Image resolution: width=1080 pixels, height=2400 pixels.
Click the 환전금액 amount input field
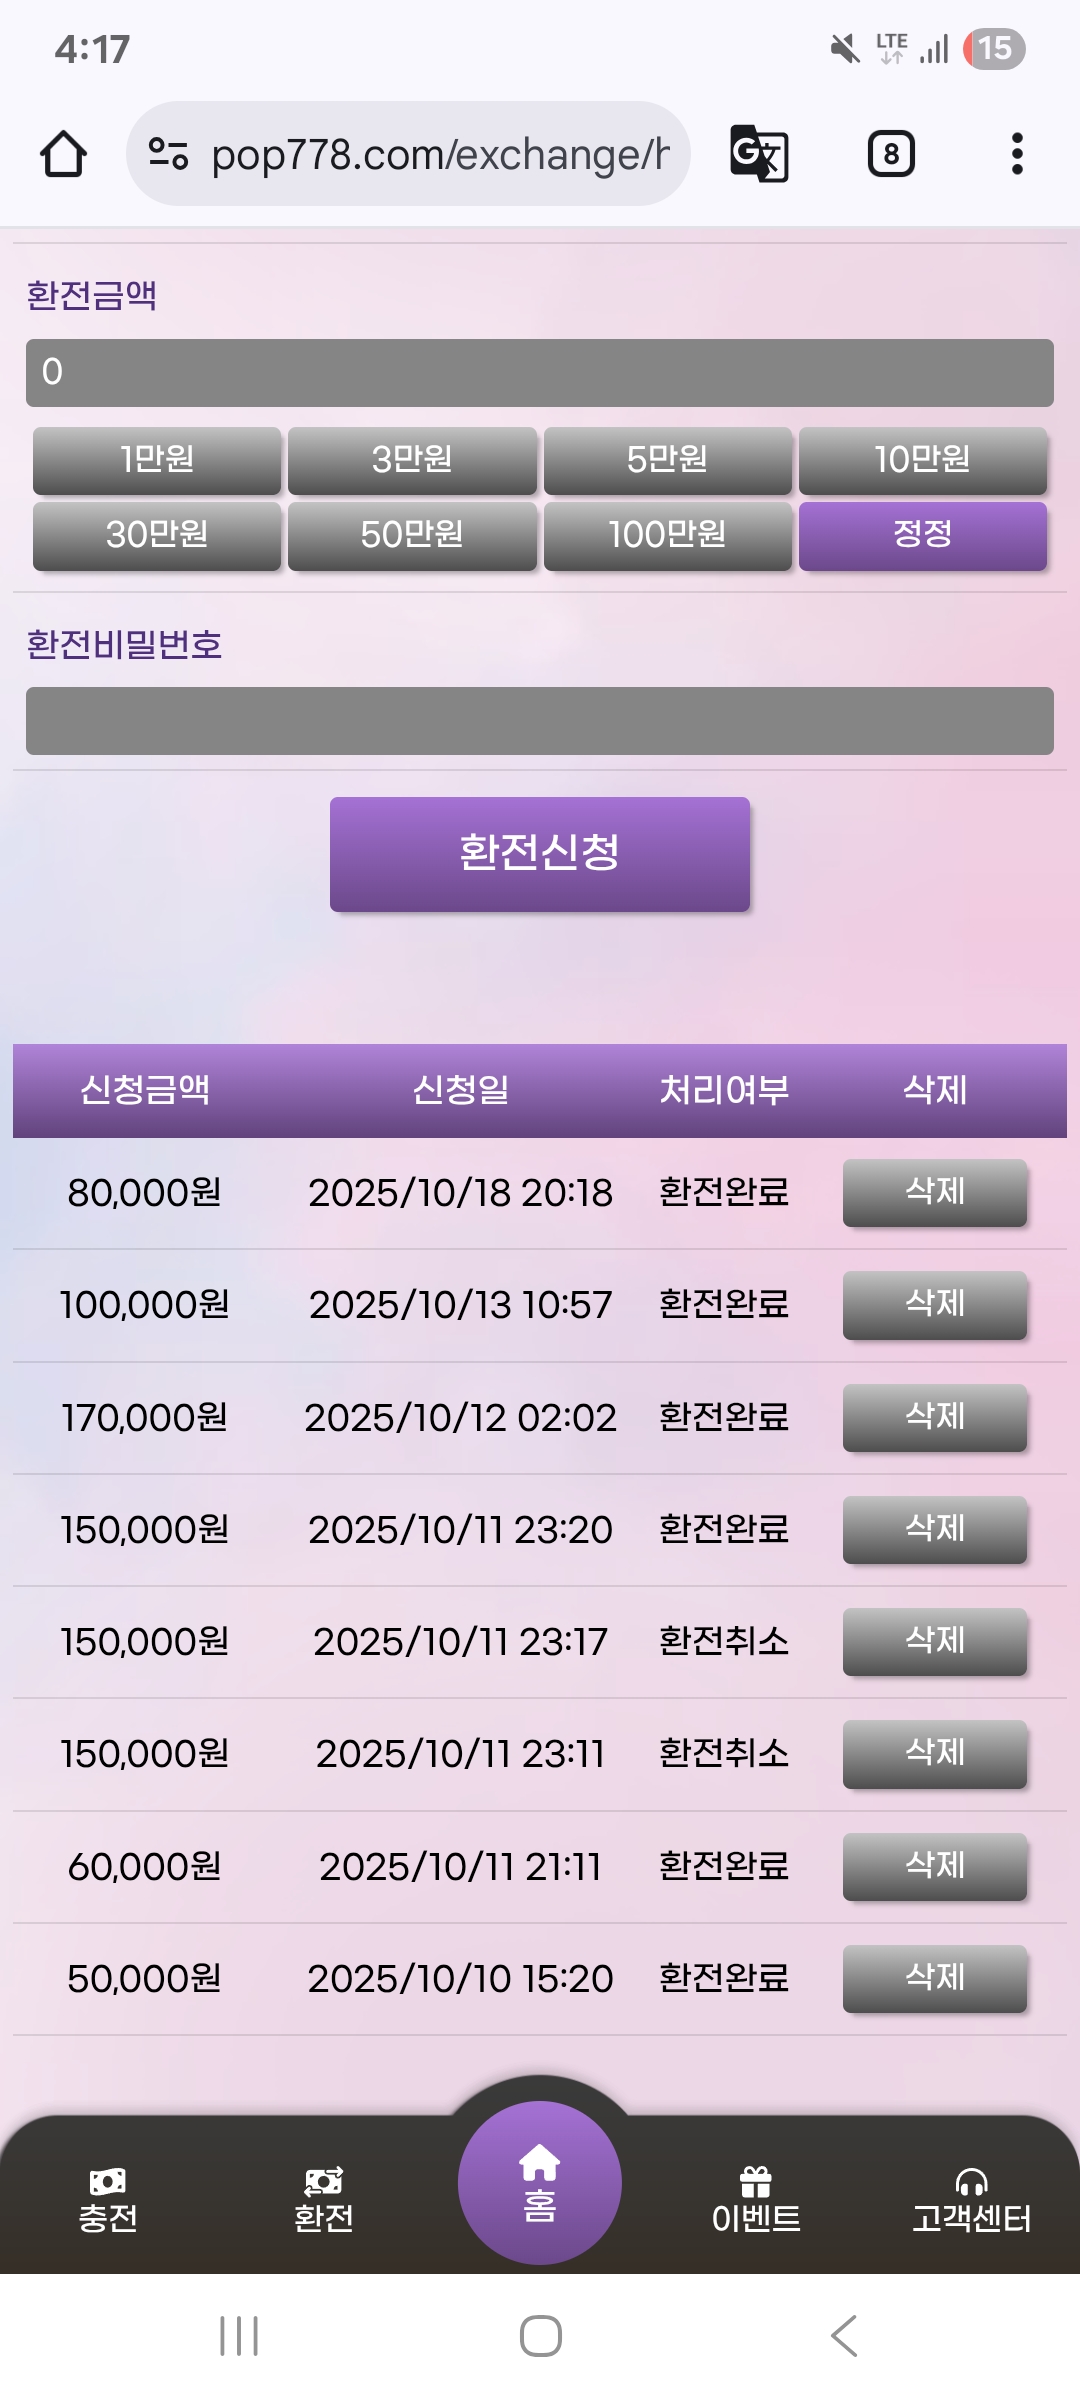[x=540, y=373]
